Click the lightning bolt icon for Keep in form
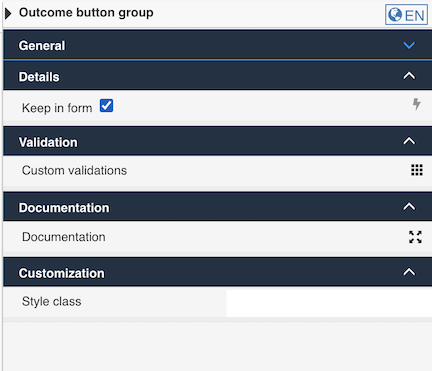432x371 pixels. pos(416,104)
